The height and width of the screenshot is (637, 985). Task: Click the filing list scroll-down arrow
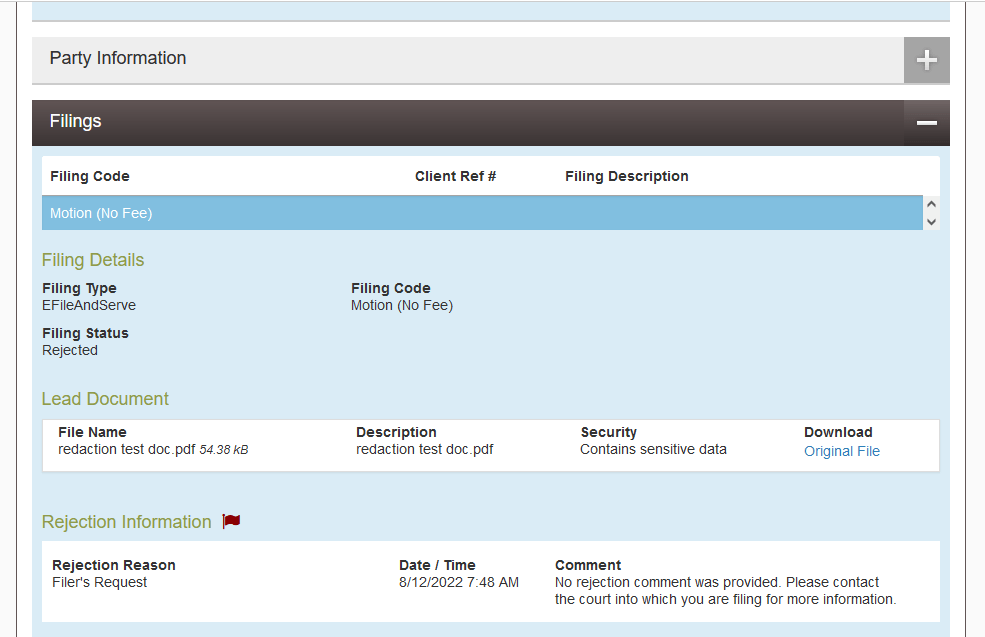(931, 220)
